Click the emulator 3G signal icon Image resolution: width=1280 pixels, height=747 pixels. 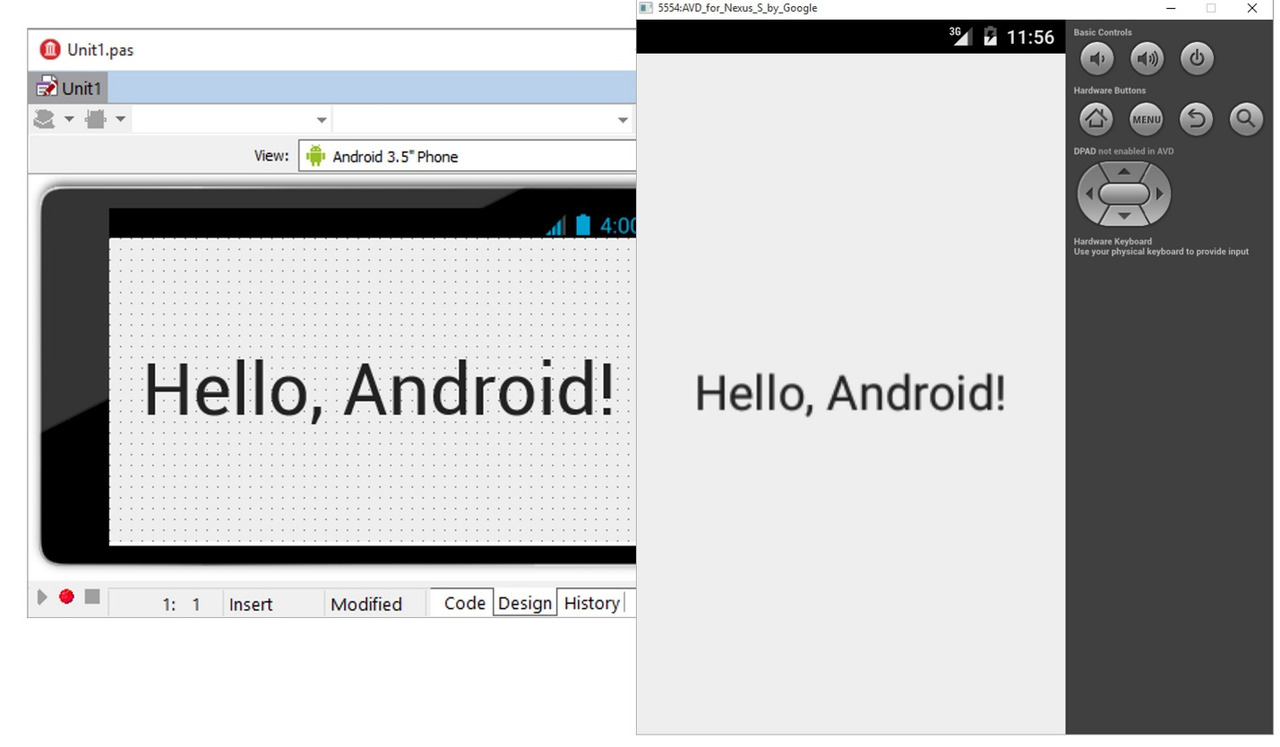pos(961,36)
